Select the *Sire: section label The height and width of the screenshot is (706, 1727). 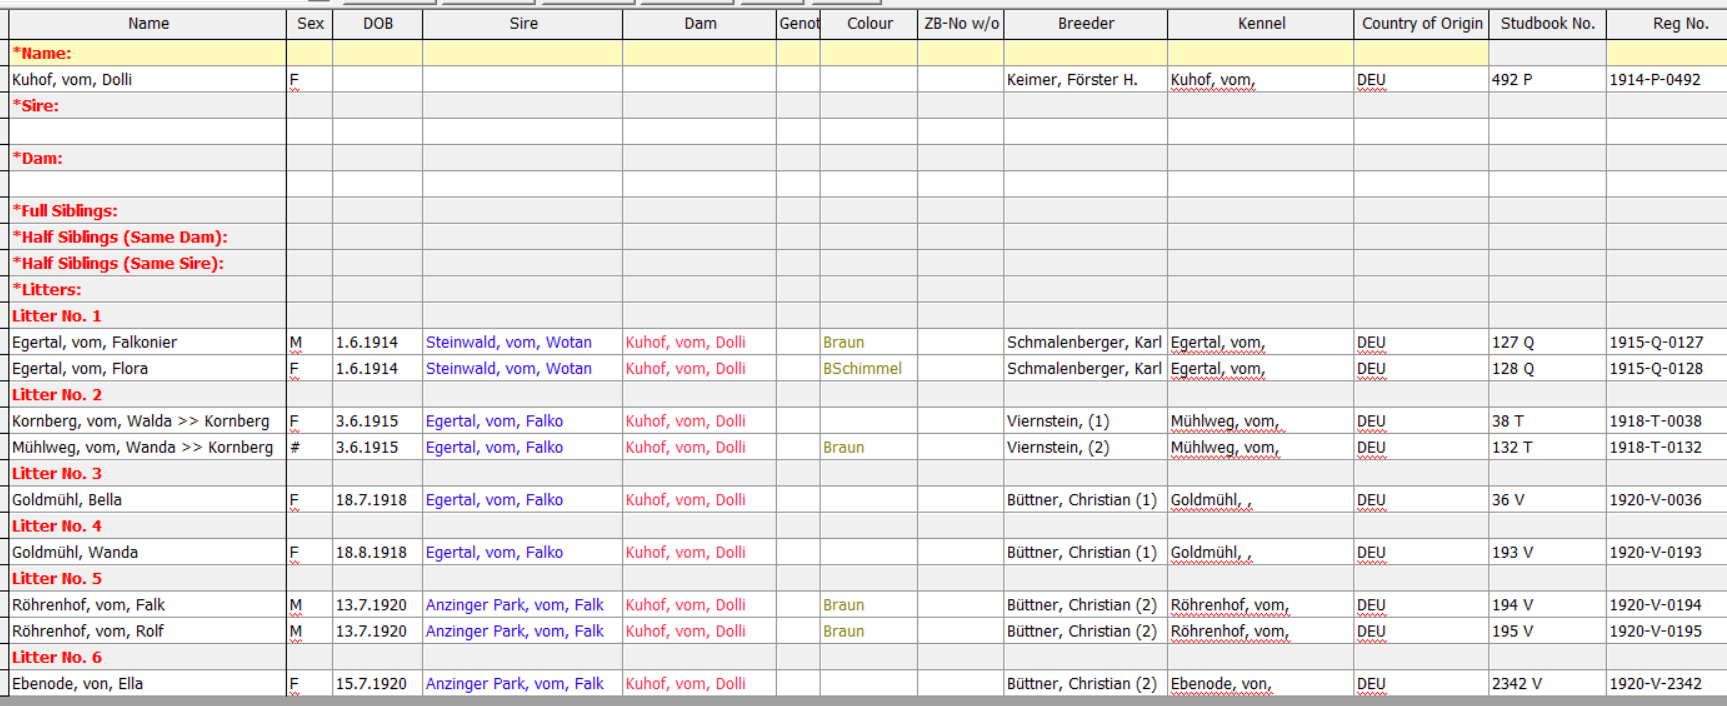pyautogui.click(x=36, y=105)
